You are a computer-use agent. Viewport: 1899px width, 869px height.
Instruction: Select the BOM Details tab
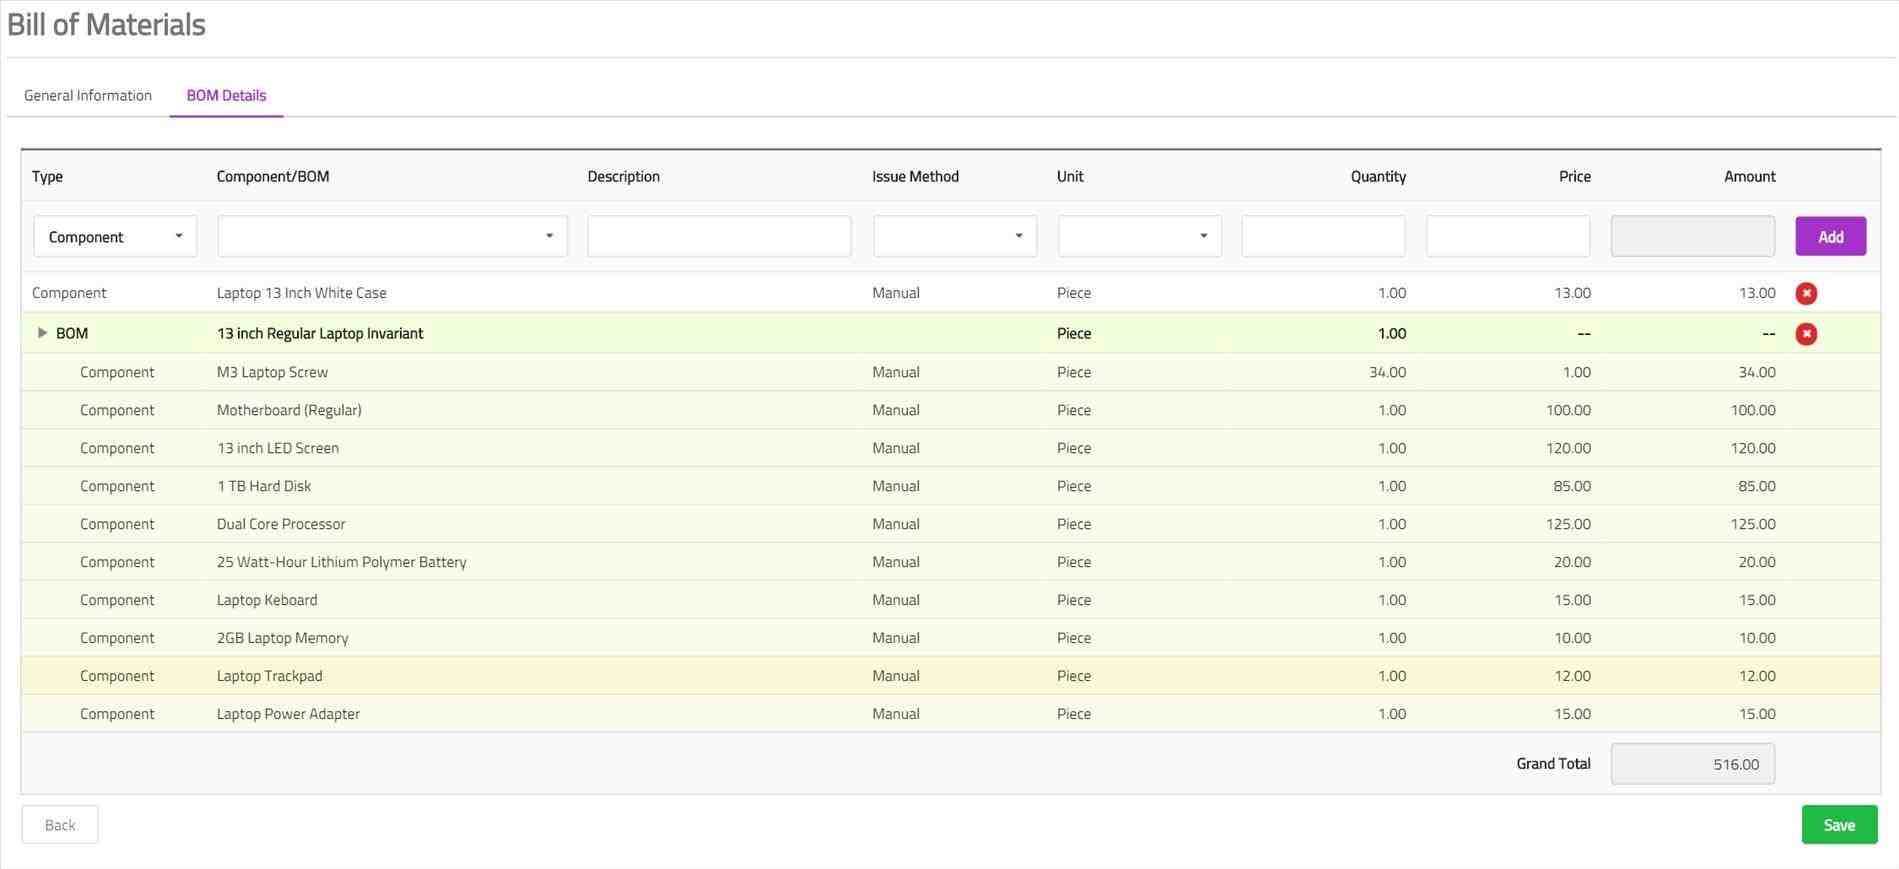coord(226,96)
